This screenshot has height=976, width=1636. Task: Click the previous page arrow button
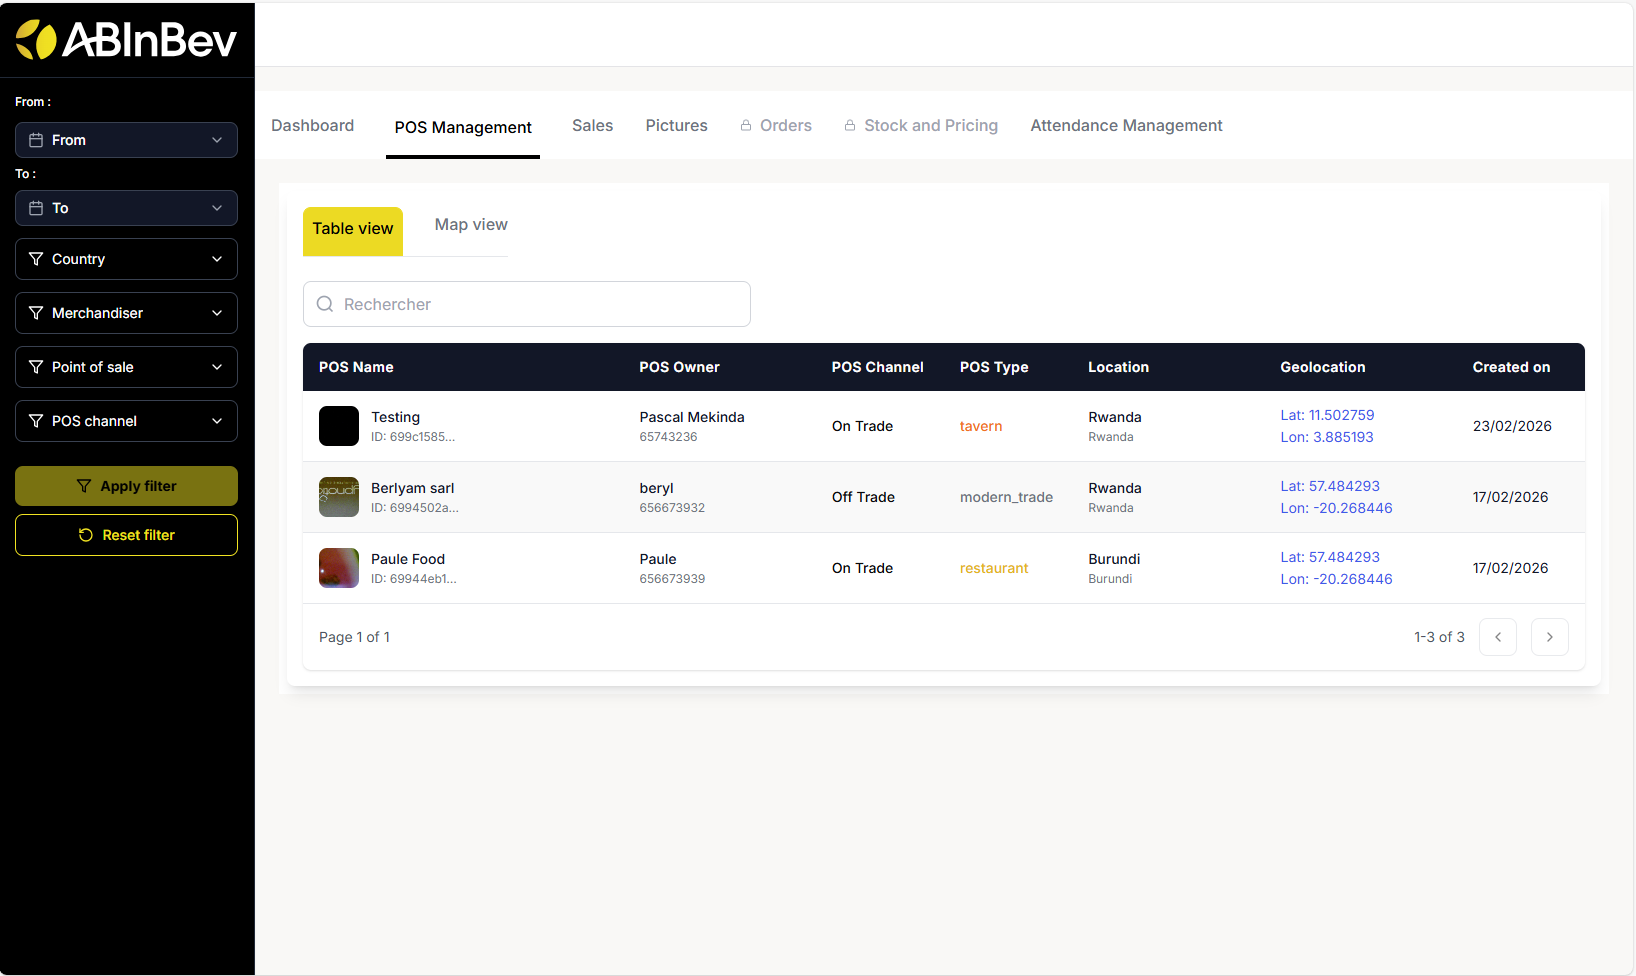1497,637
